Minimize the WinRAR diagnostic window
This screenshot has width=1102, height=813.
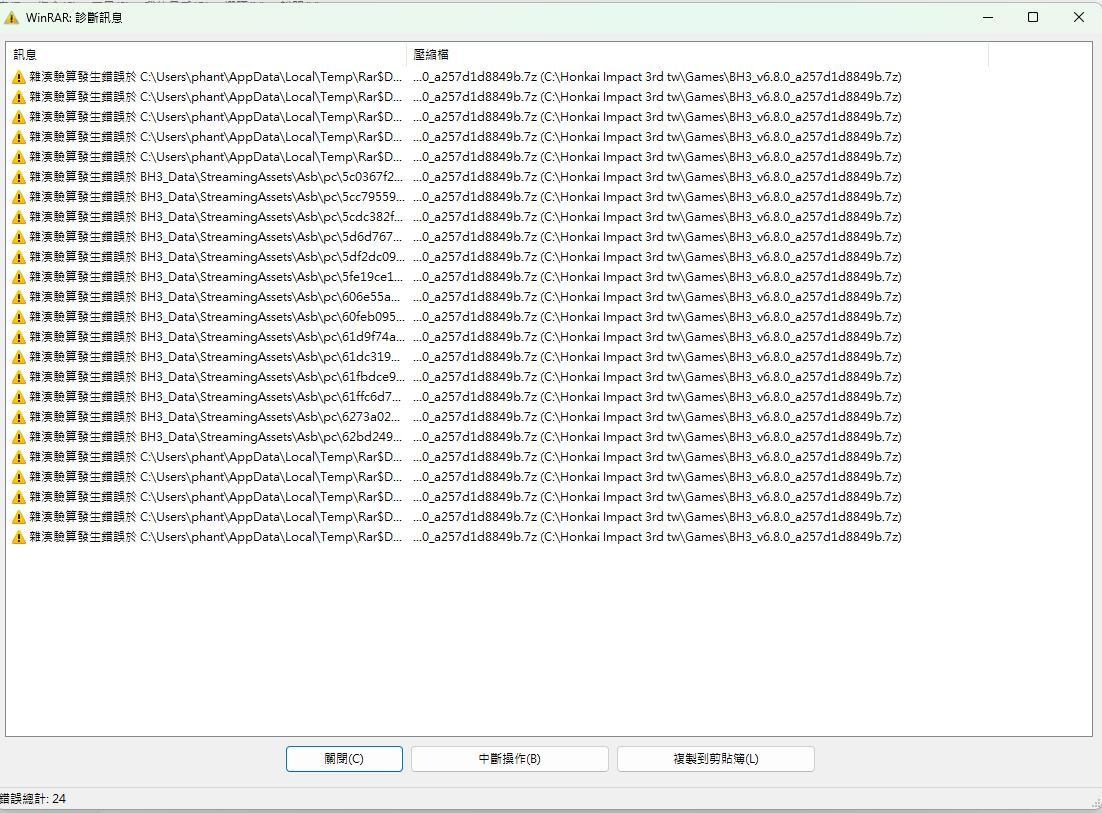pos(988,17)
